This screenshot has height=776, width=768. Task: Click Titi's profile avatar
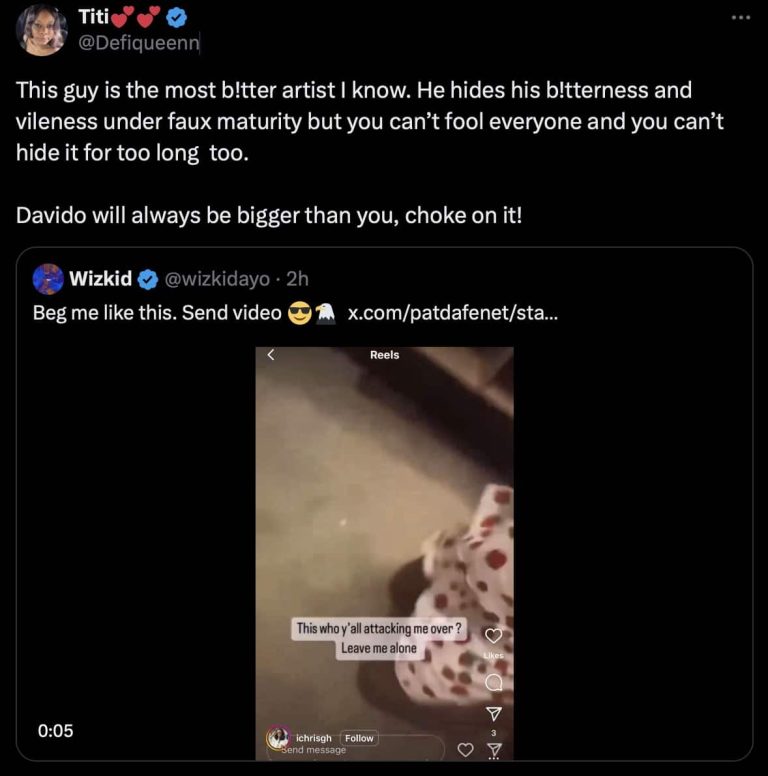tap(42, 30)
